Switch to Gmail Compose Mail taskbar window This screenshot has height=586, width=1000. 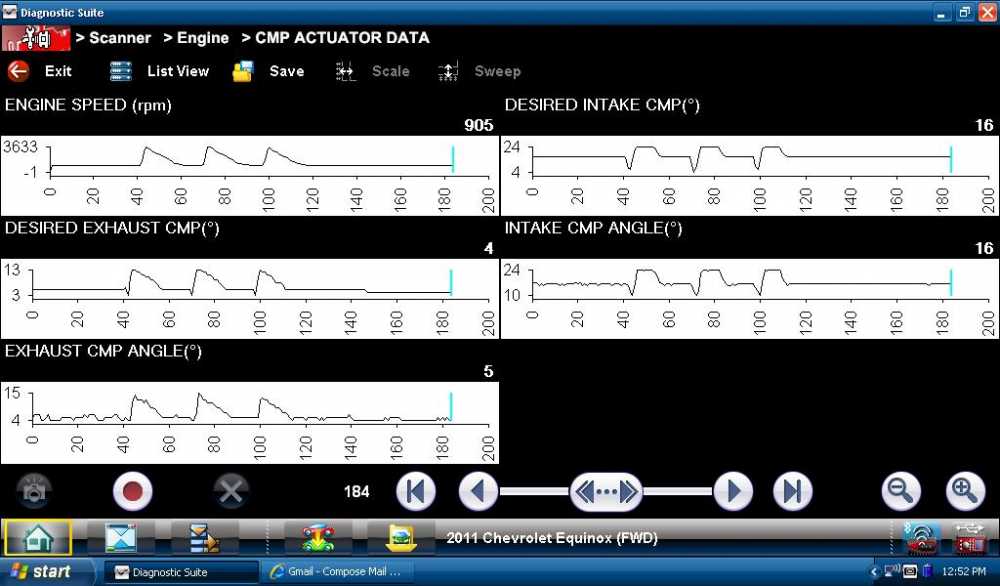coord(335,572)
